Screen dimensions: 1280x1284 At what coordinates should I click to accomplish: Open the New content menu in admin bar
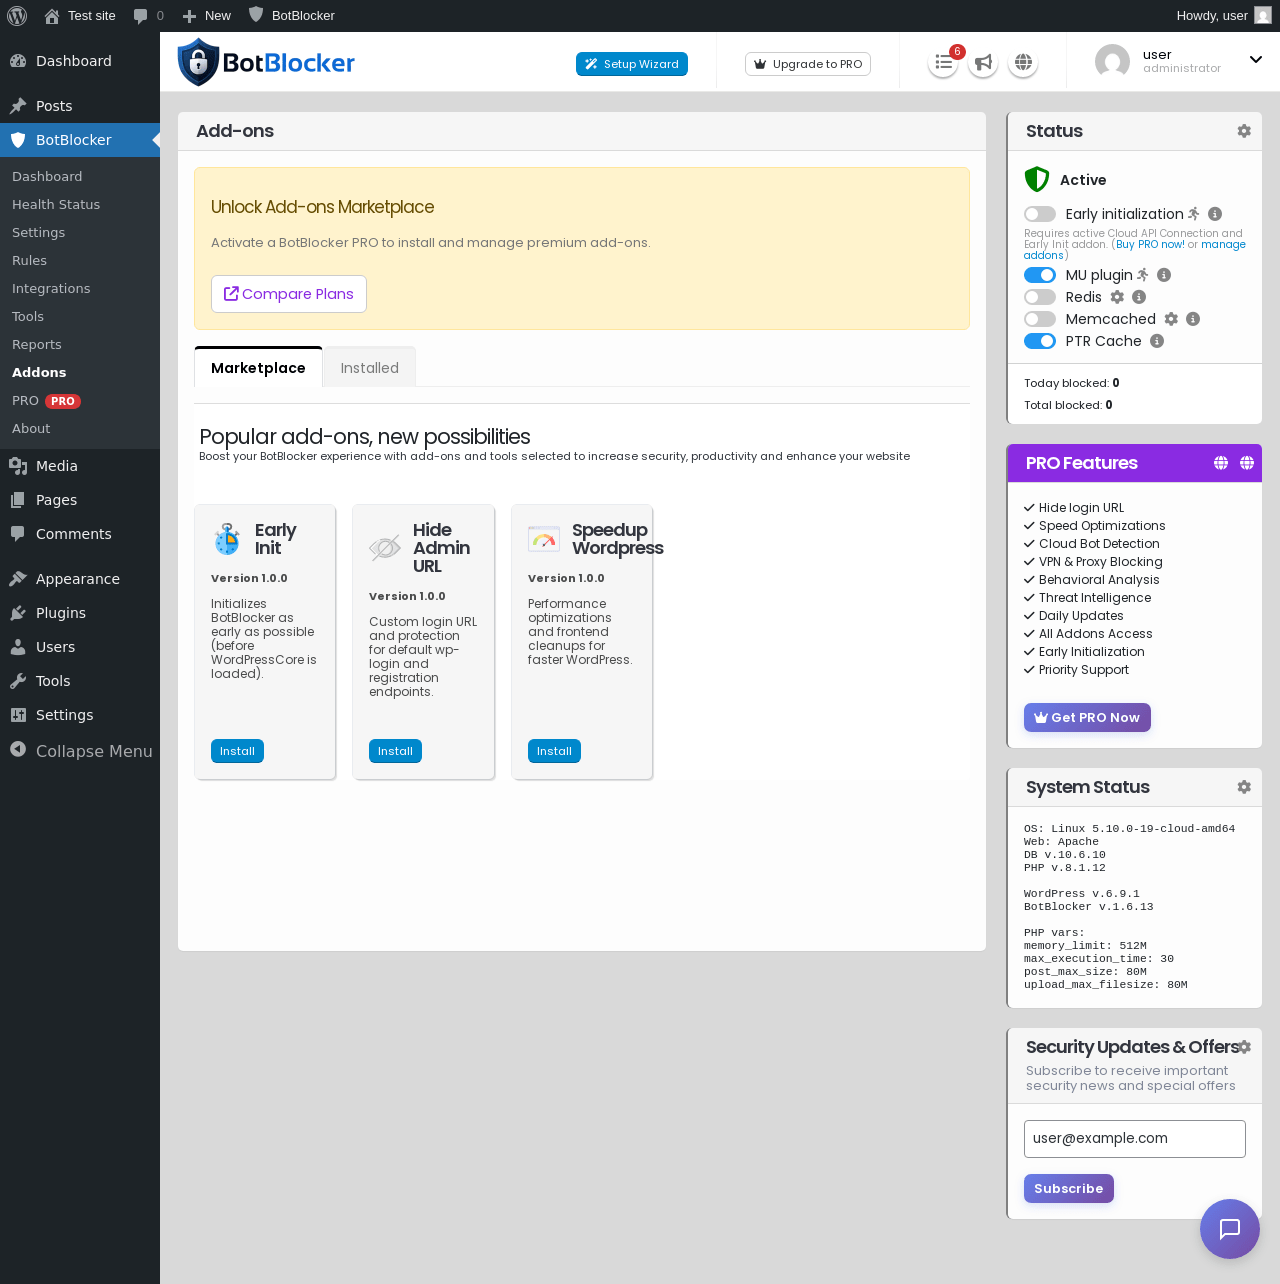click(207, 16)
